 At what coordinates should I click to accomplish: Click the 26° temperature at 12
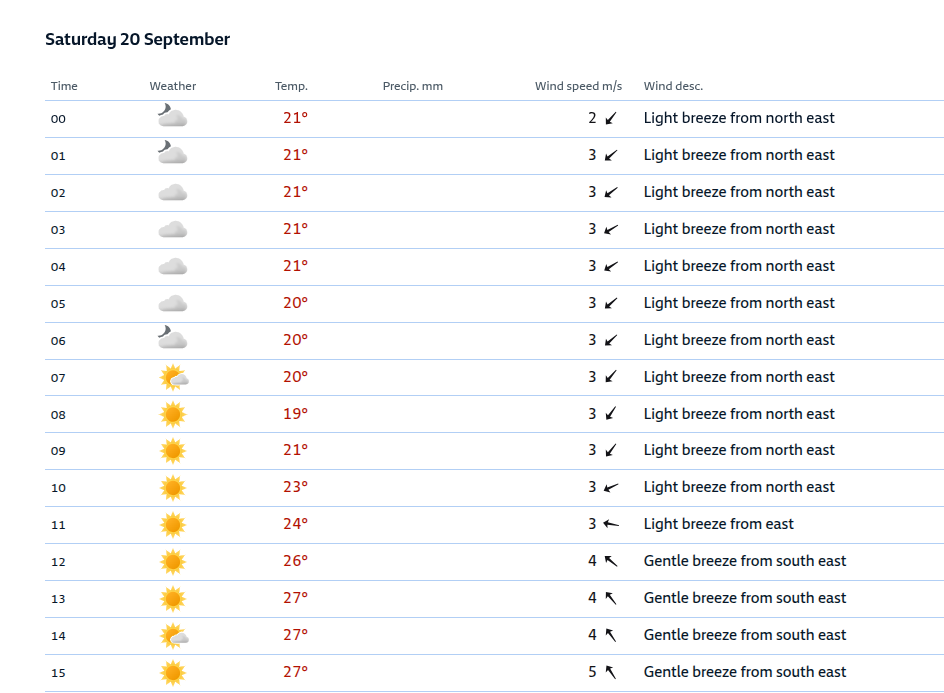click(x=295, y=561)
